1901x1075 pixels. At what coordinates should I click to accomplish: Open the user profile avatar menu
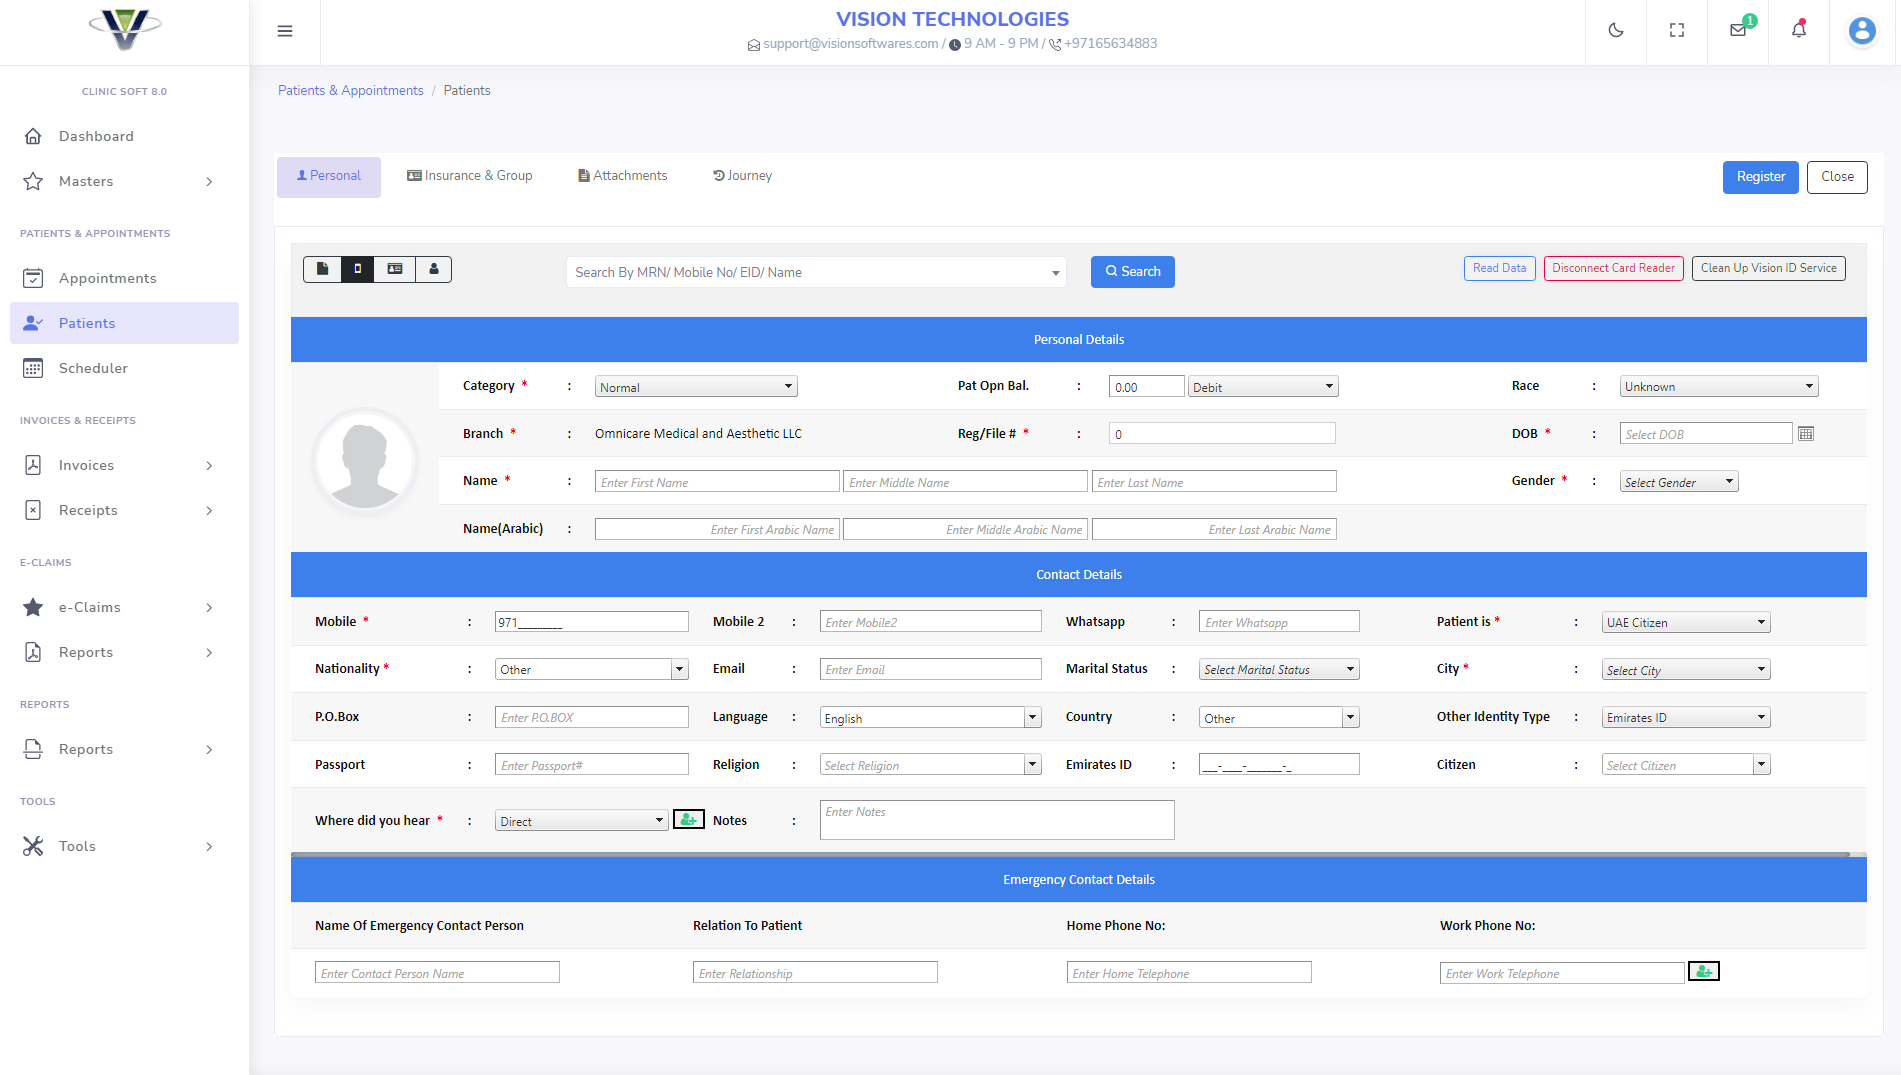1861,30
